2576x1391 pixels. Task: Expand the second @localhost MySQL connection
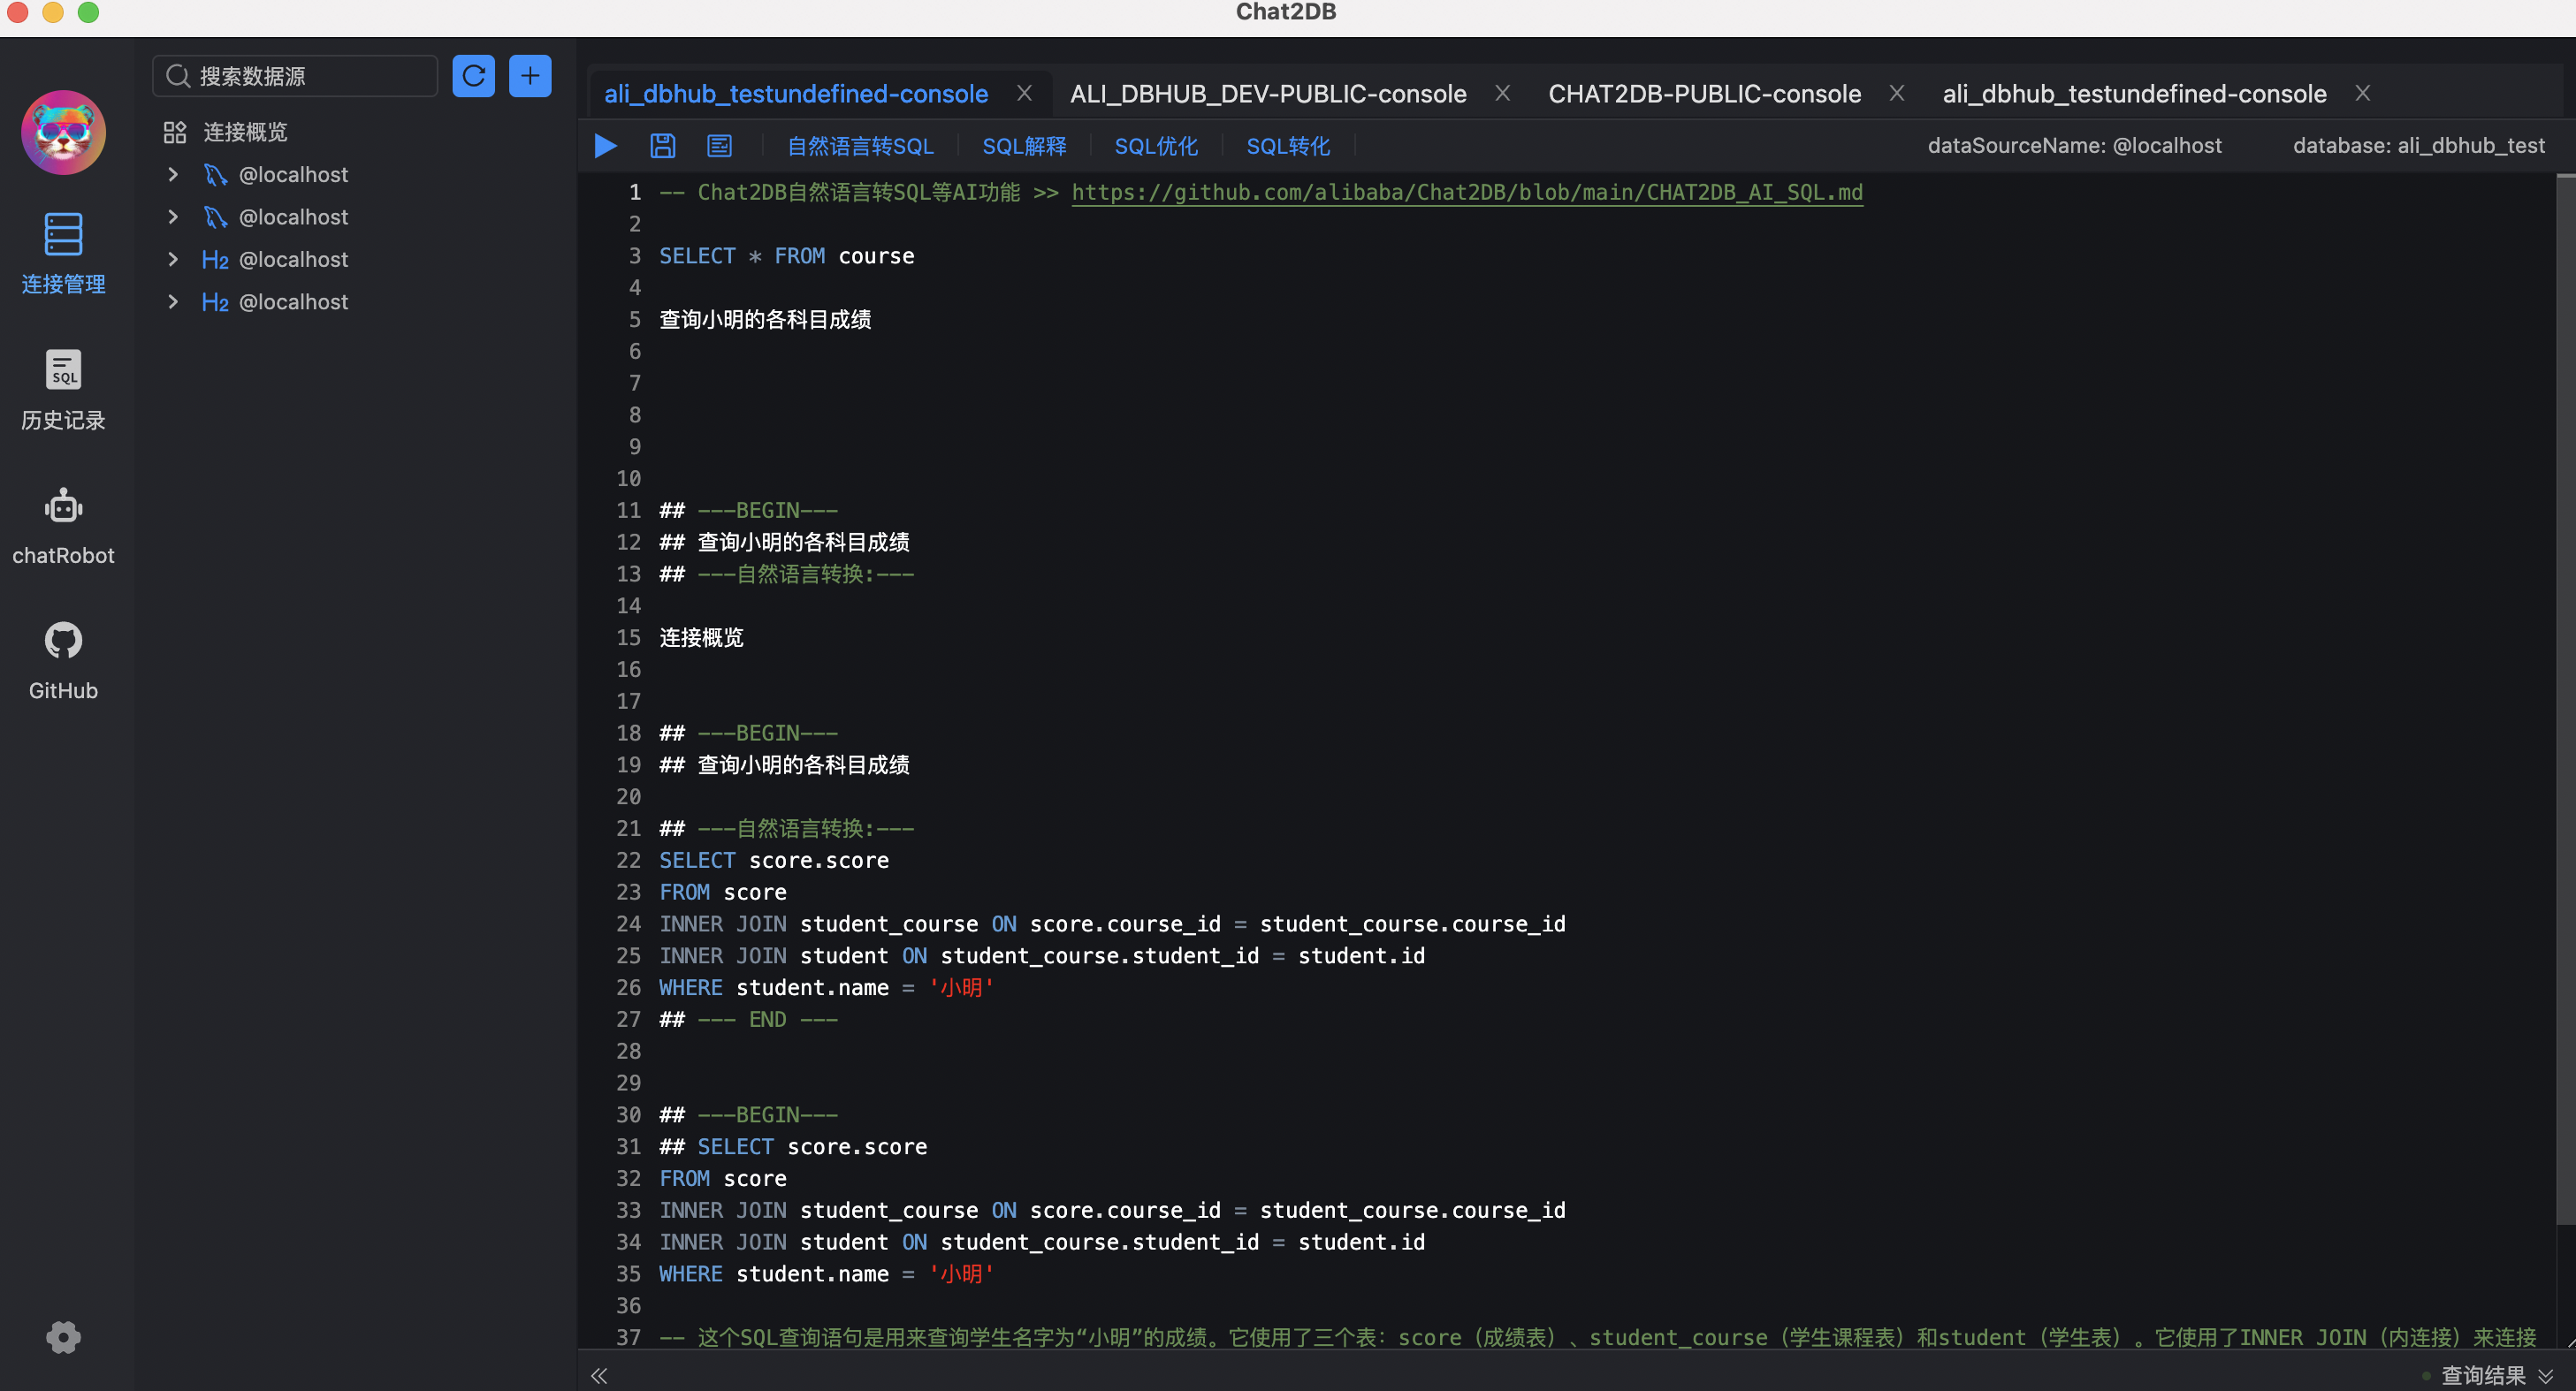click(173, 217)
